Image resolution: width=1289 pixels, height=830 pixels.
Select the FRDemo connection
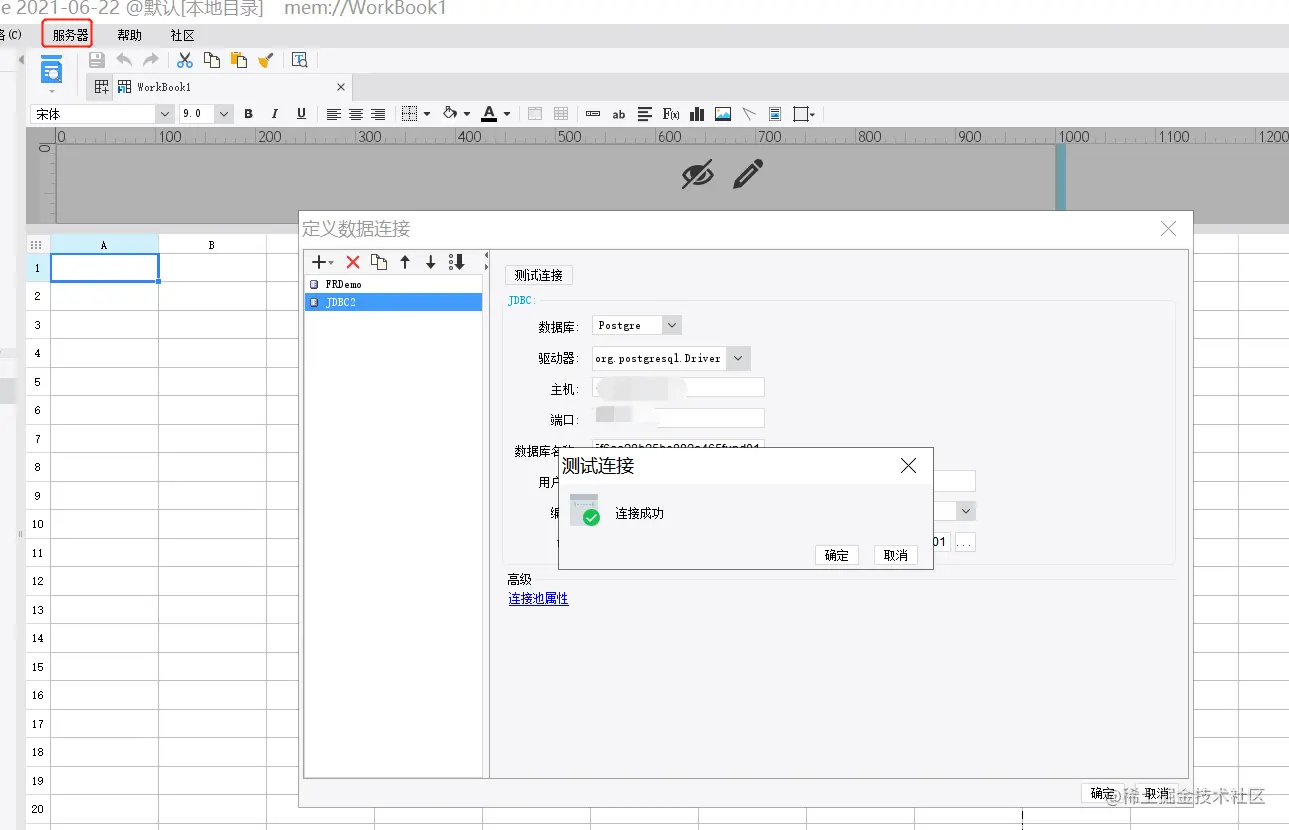(x=393, y=284)
